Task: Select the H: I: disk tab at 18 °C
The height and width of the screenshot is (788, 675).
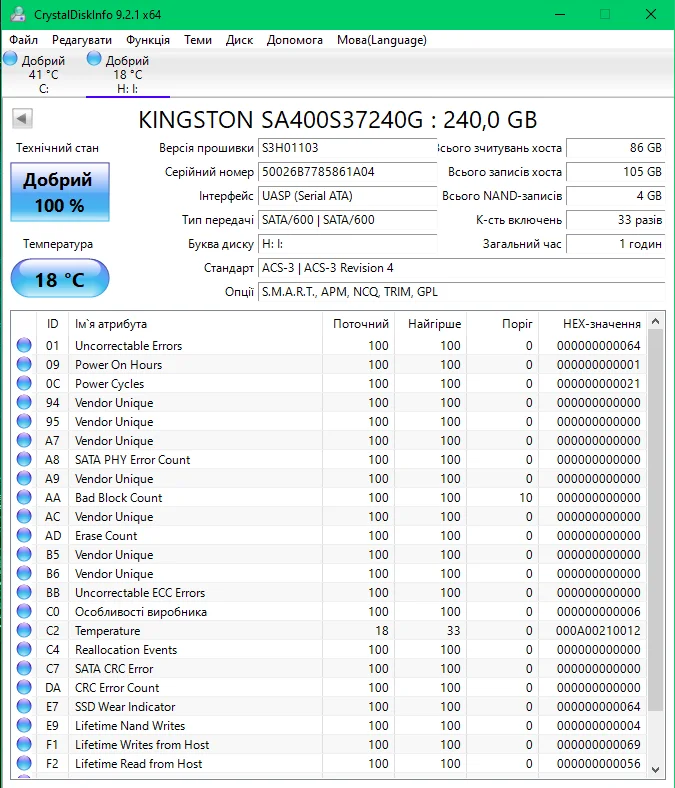Action: 128,74
